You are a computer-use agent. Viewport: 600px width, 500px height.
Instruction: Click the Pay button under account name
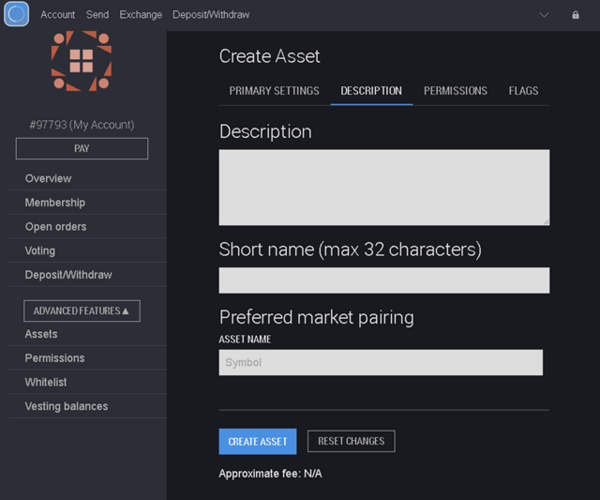pos(82,148)
